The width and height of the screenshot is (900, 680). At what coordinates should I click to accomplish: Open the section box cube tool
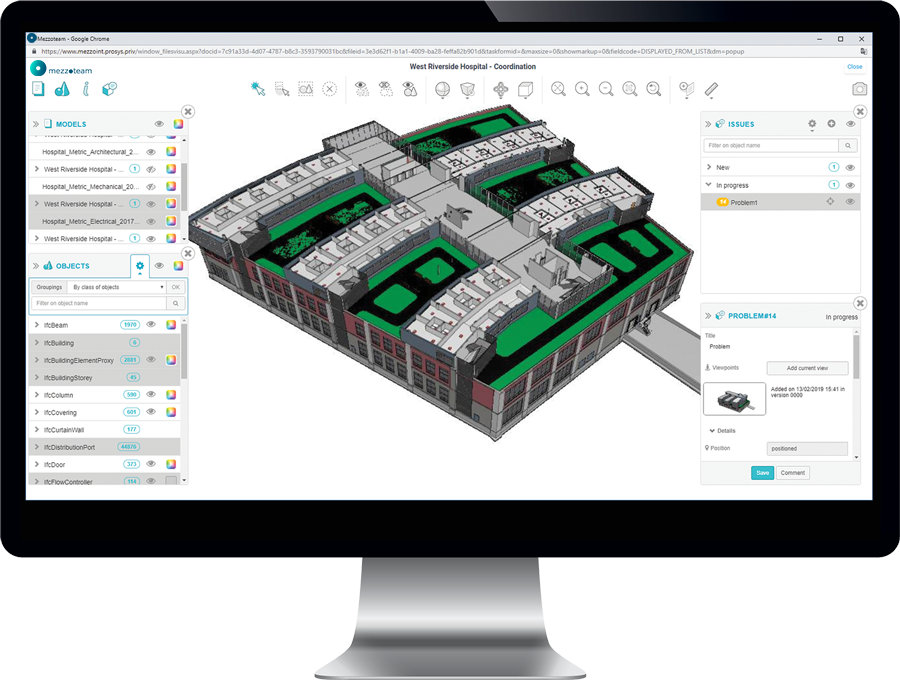[x=468, y=90]
